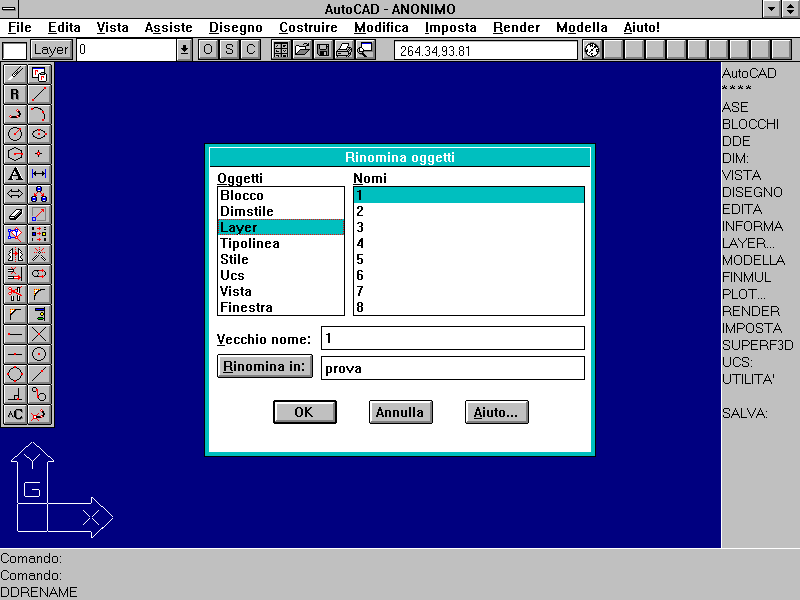
Task: Click the current color swatch box
Action: click(14, 51)
